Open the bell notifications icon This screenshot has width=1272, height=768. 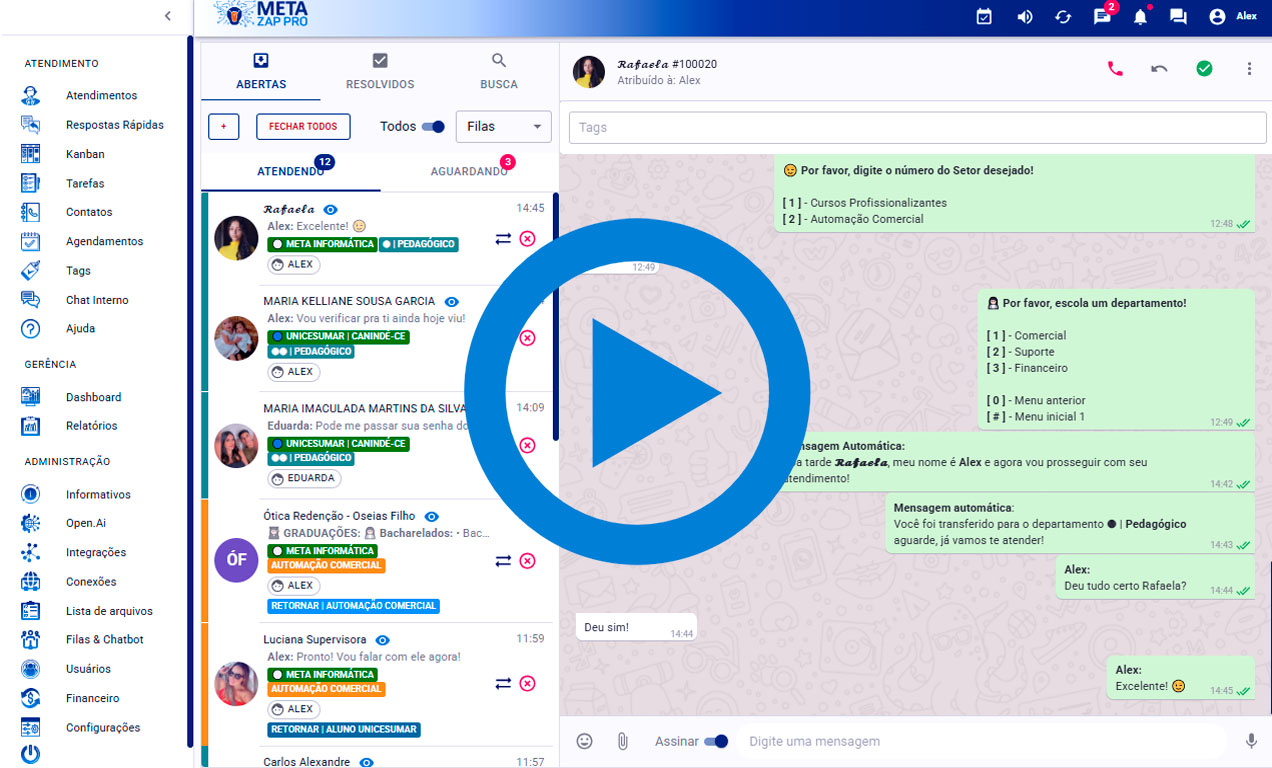click(1140, 16)
